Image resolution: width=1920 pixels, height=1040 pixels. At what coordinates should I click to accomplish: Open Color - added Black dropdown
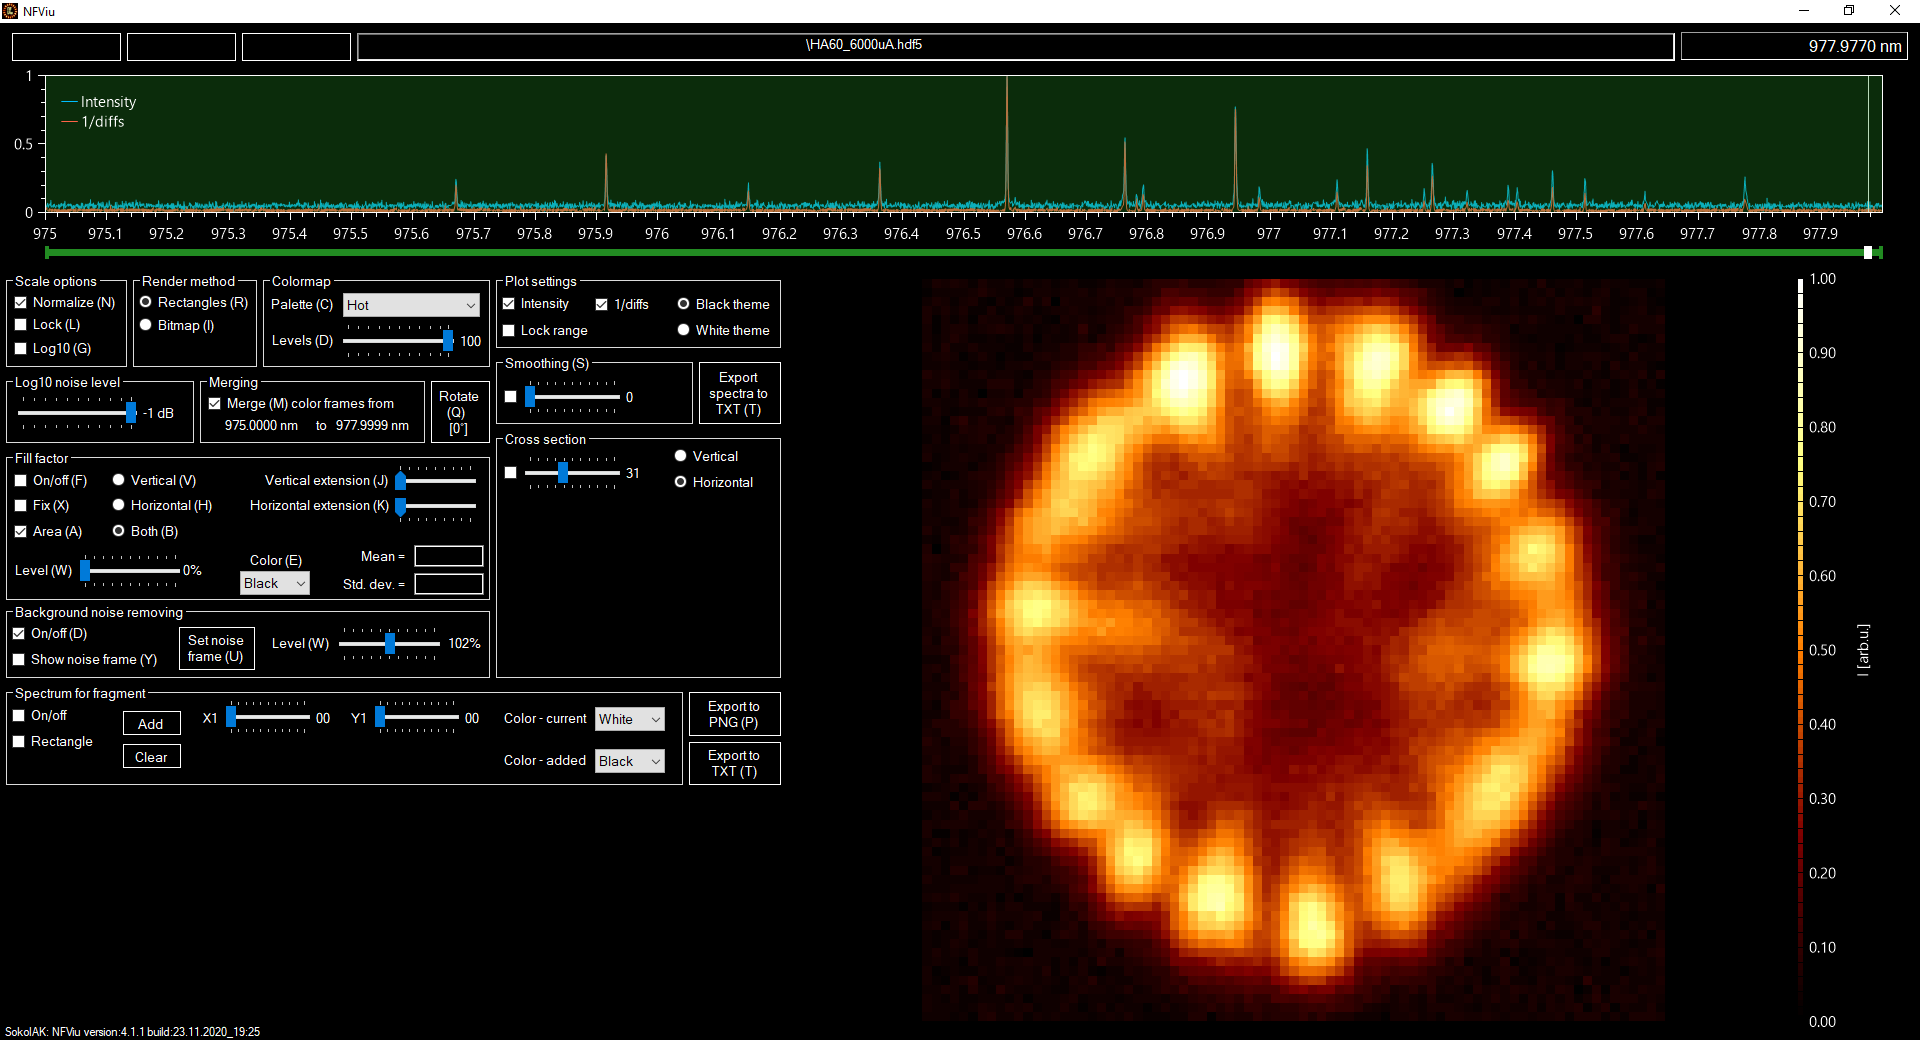coord(629,762)
